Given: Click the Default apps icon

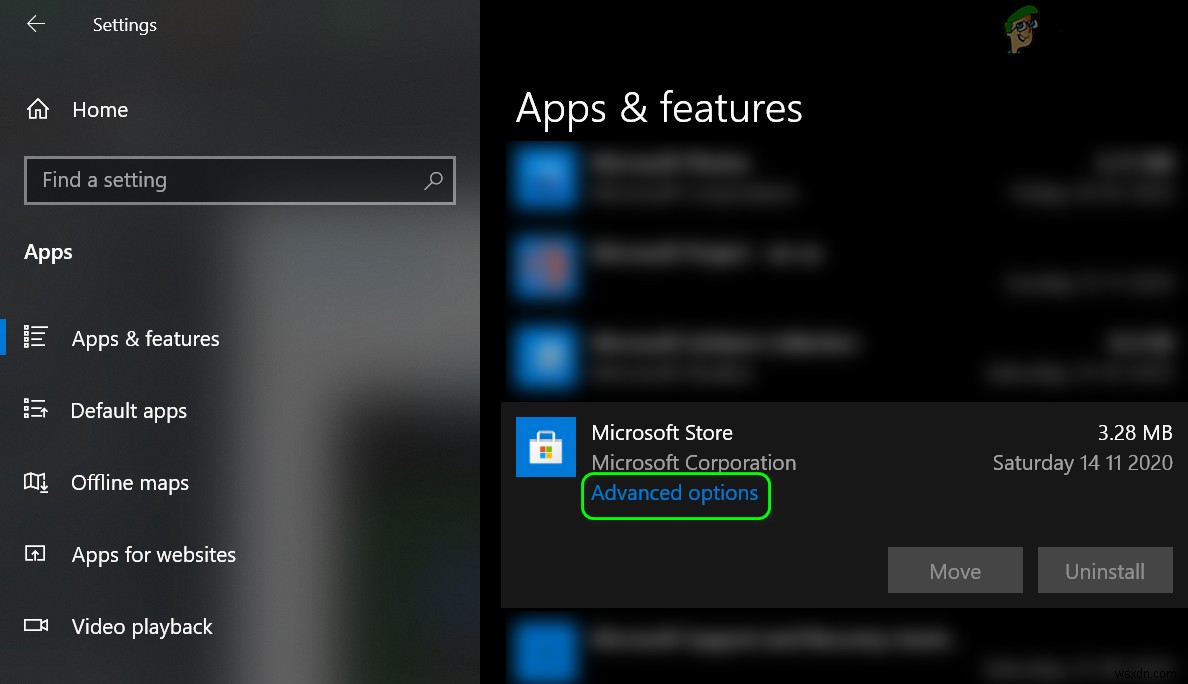Looking at the screenshot, I should coord(36,410).
